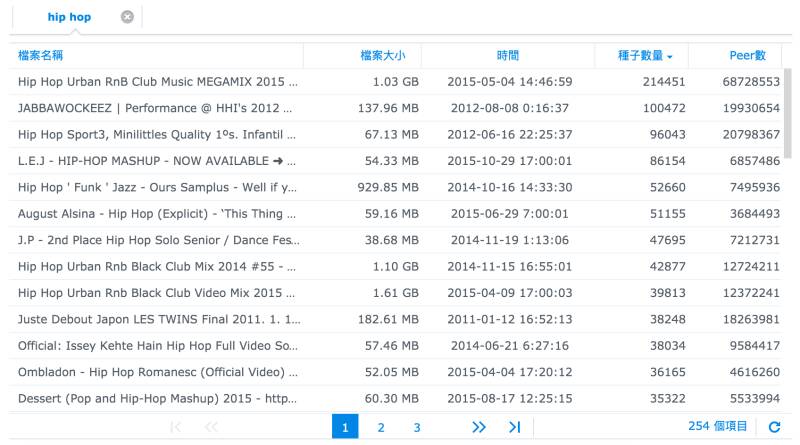This screenshot has height=445, width=800.
Task: Select August Alsina - Hip Hop (Explicit) row
Action: pyautogui.click(x=395, y=214)
